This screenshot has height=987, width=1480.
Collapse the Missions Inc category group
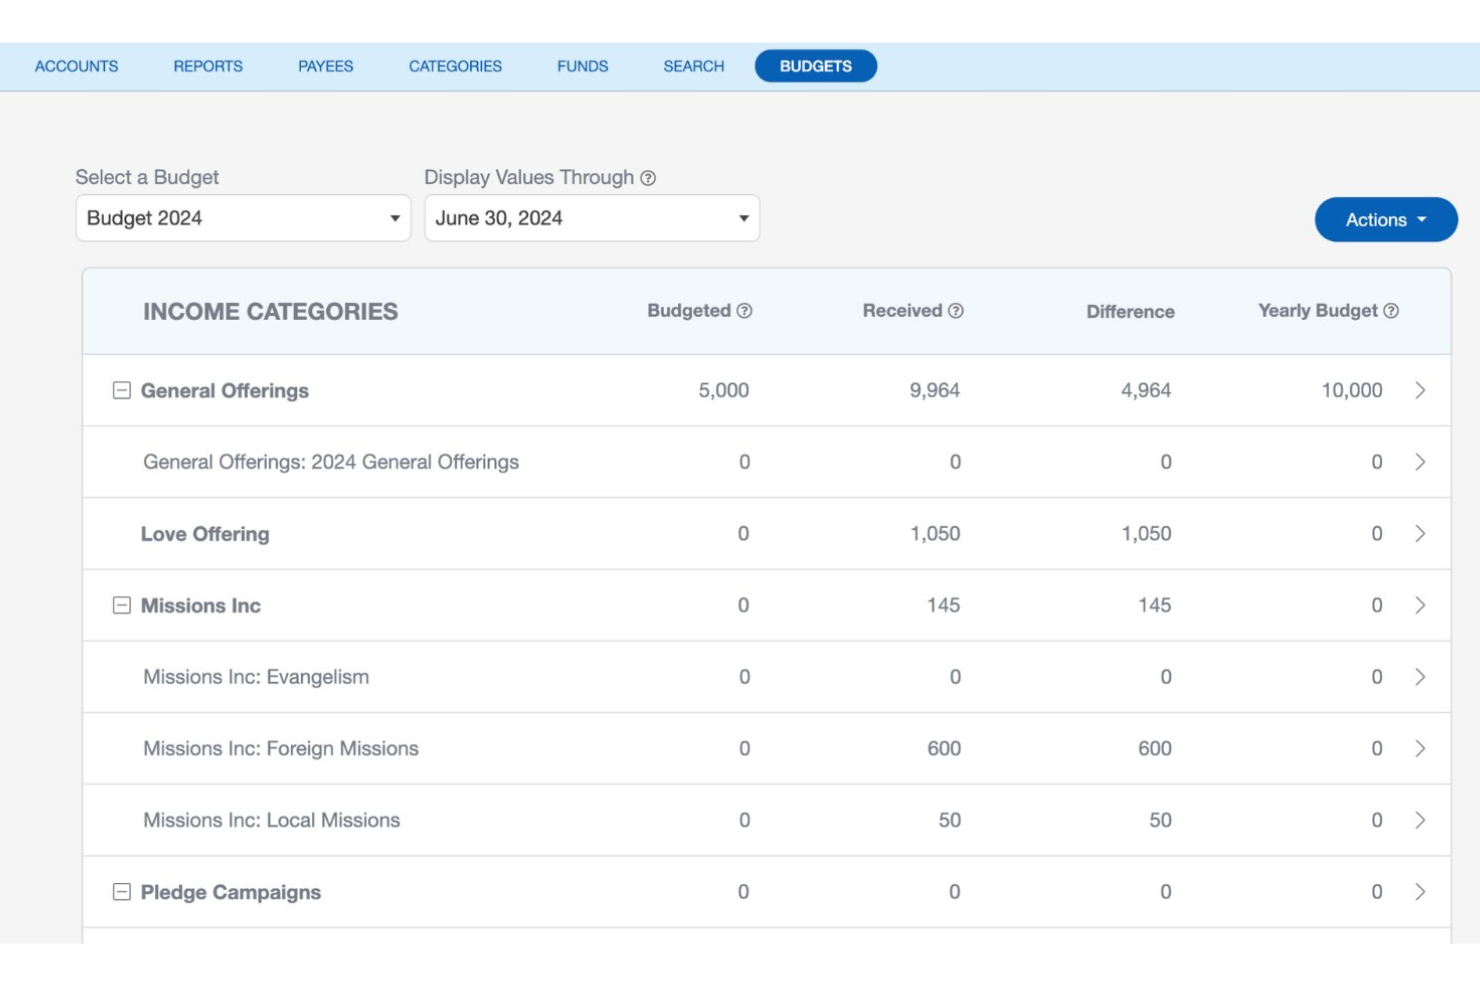click(x=122, y=606)
